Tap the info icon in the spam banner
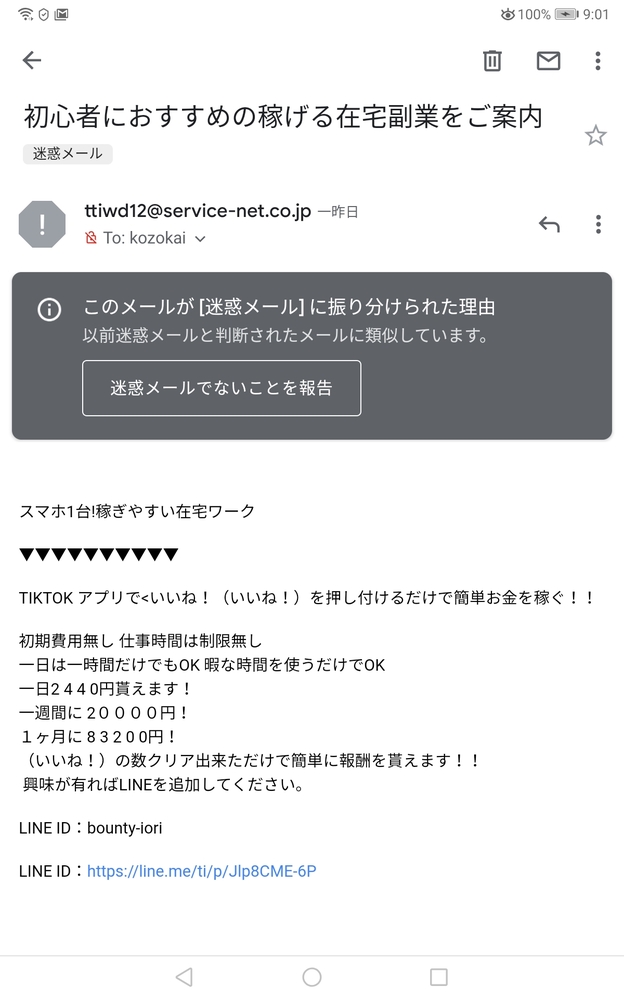 click(49, 310)
